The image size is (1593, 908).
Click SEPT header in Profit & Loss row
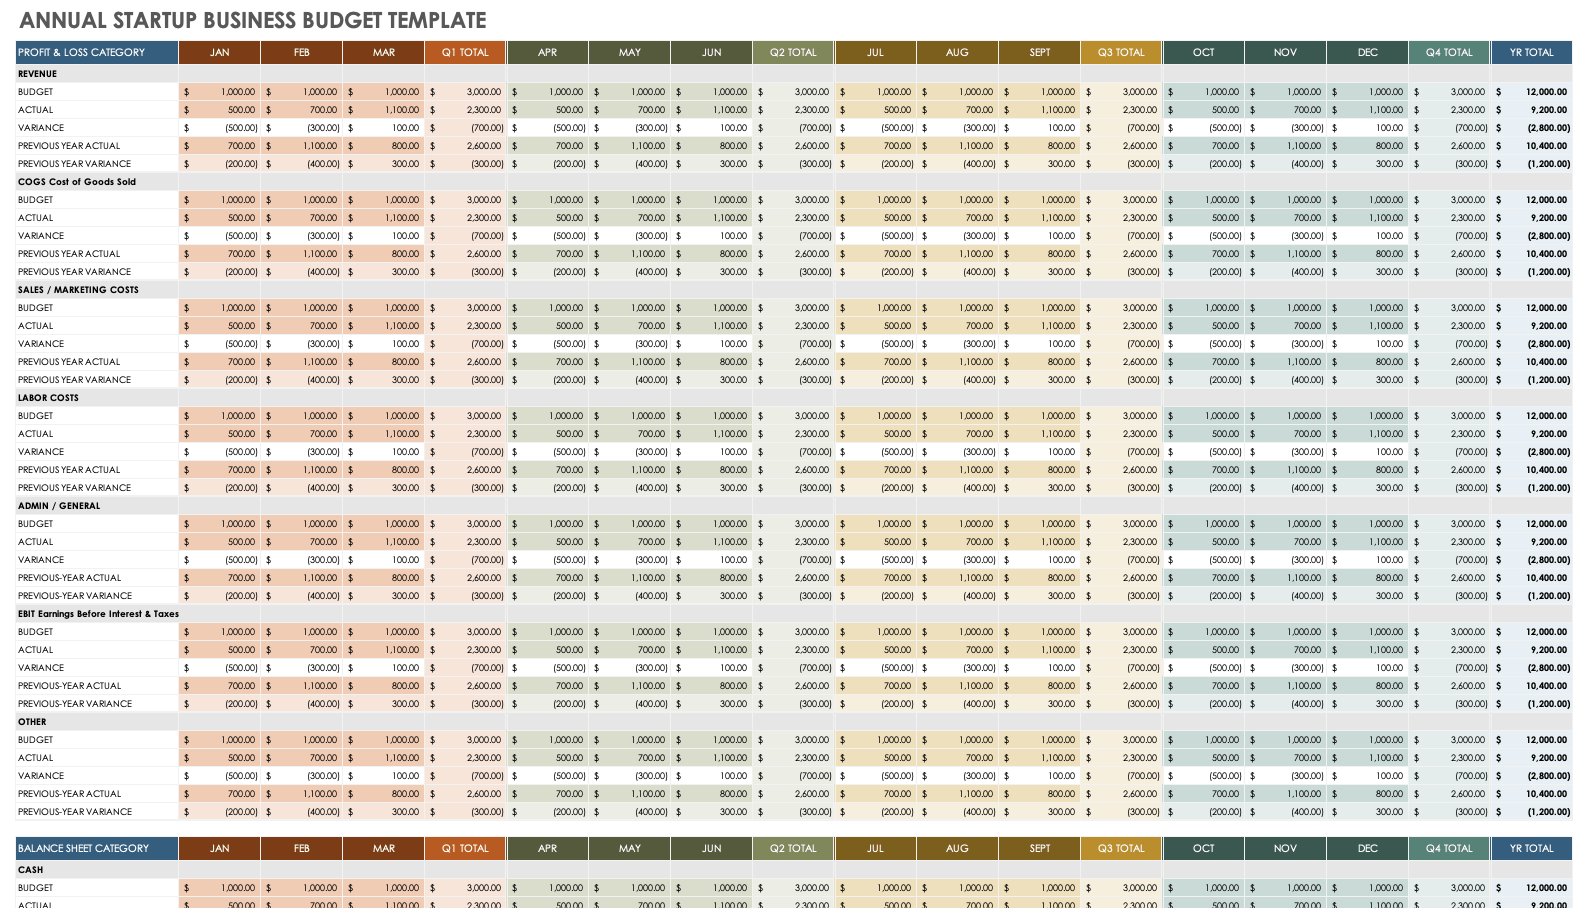point(1040,52)
